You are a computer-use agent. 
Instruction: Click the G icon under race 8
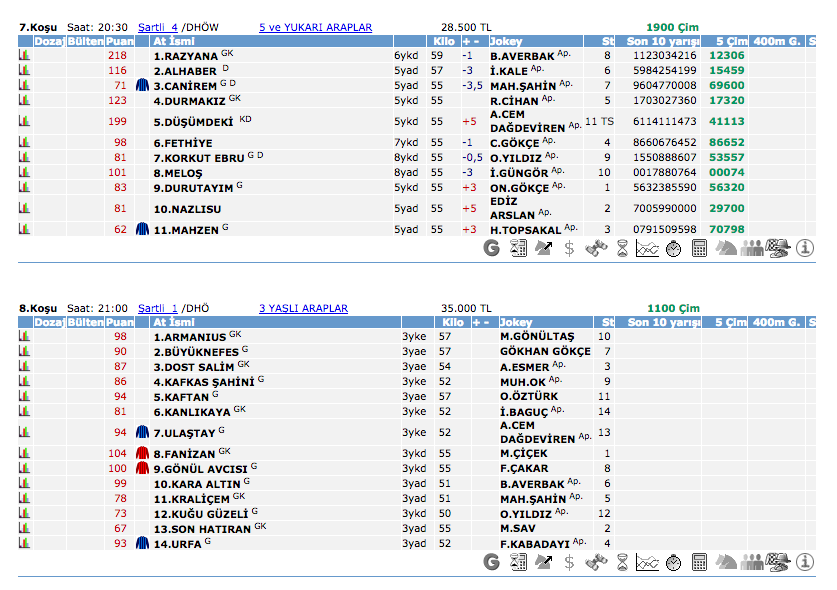click(x=491, y=562)
